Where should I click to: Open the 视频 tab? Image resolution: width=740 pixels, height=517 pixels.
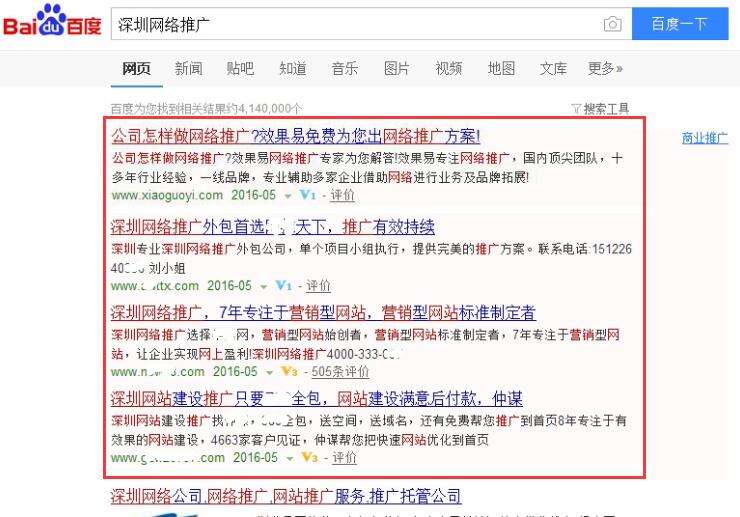point(448,68)
